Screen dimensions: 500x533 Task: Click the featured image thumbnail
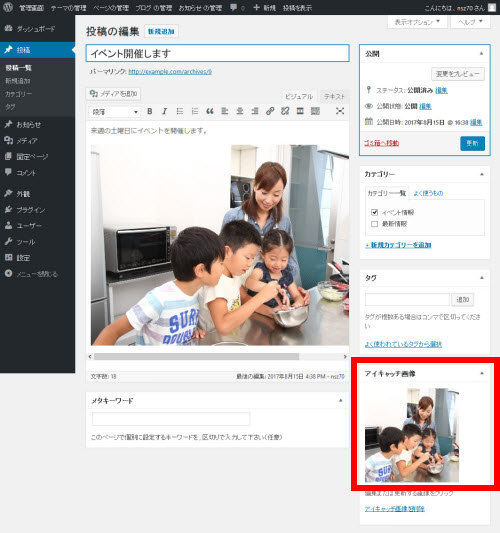point(412,435)
